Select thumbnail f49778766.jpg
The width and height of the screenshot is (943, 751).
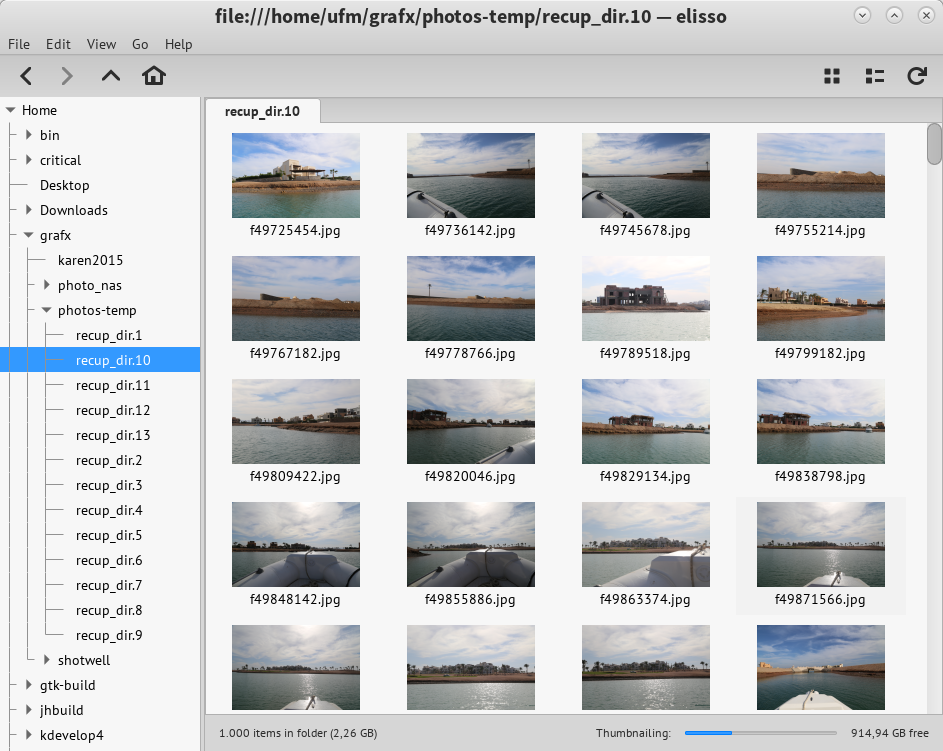[x=471, y=298]
